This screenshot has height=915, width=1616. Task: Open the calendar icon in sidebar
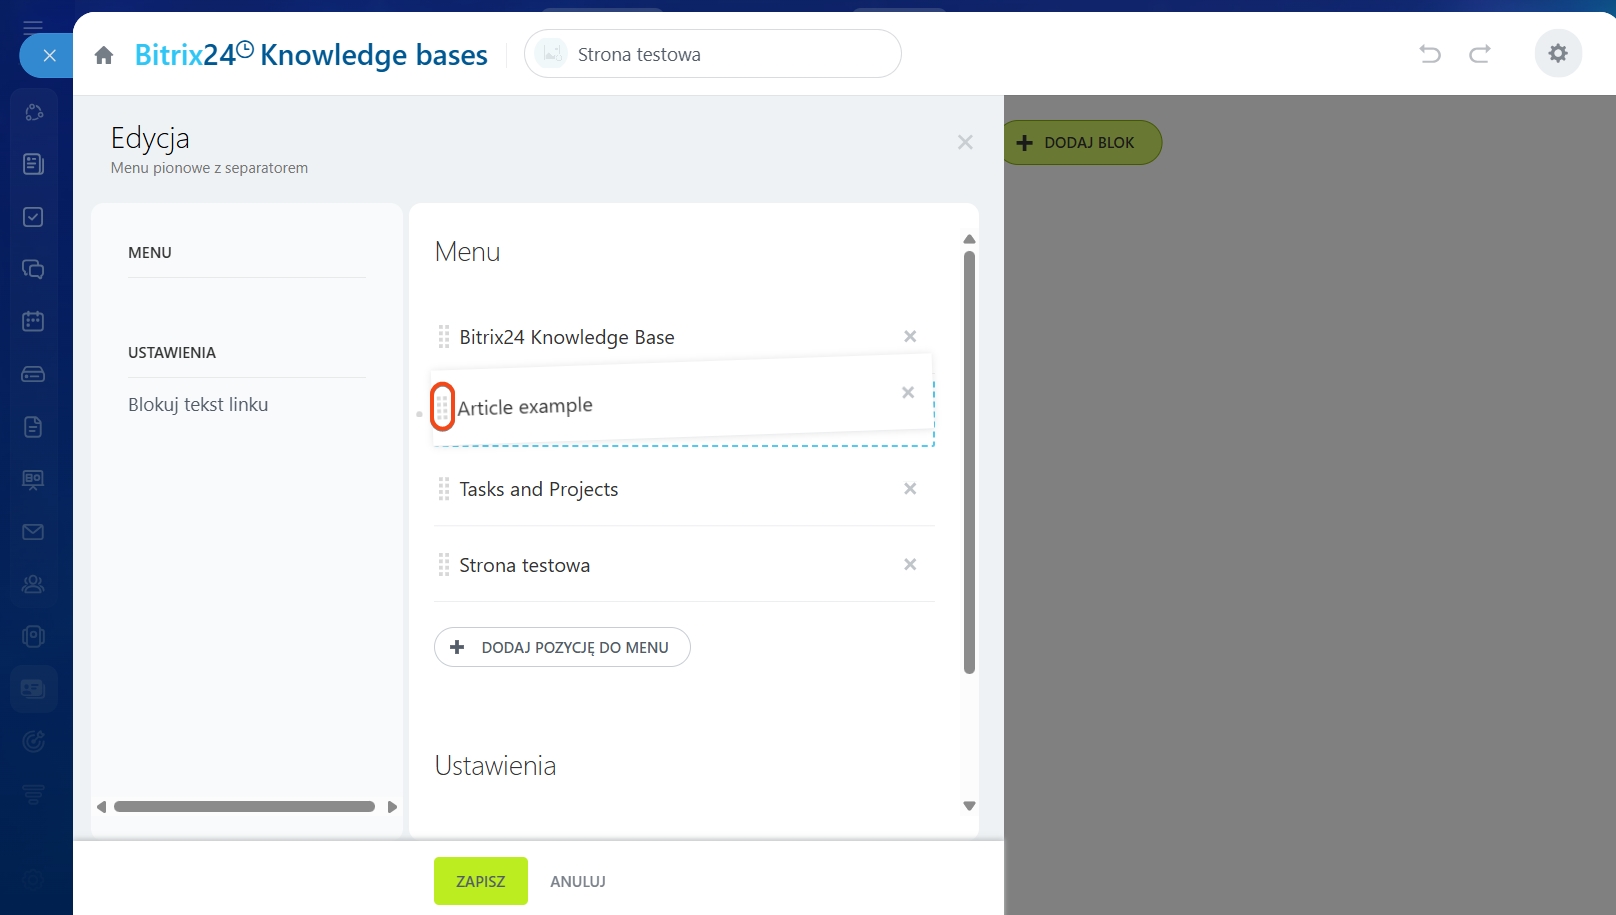pos(33,321)
